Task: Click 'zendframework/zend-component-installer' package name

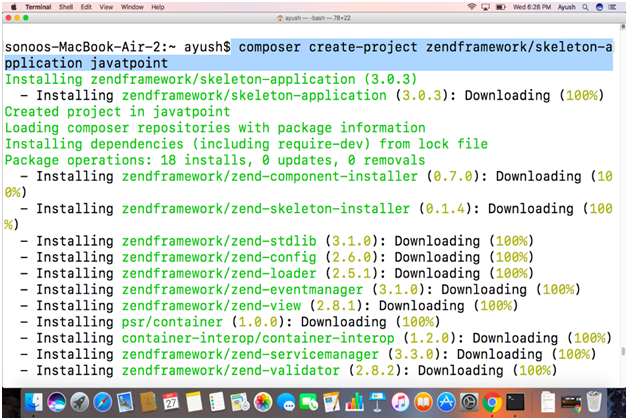Action: click(x=270, y=176)
